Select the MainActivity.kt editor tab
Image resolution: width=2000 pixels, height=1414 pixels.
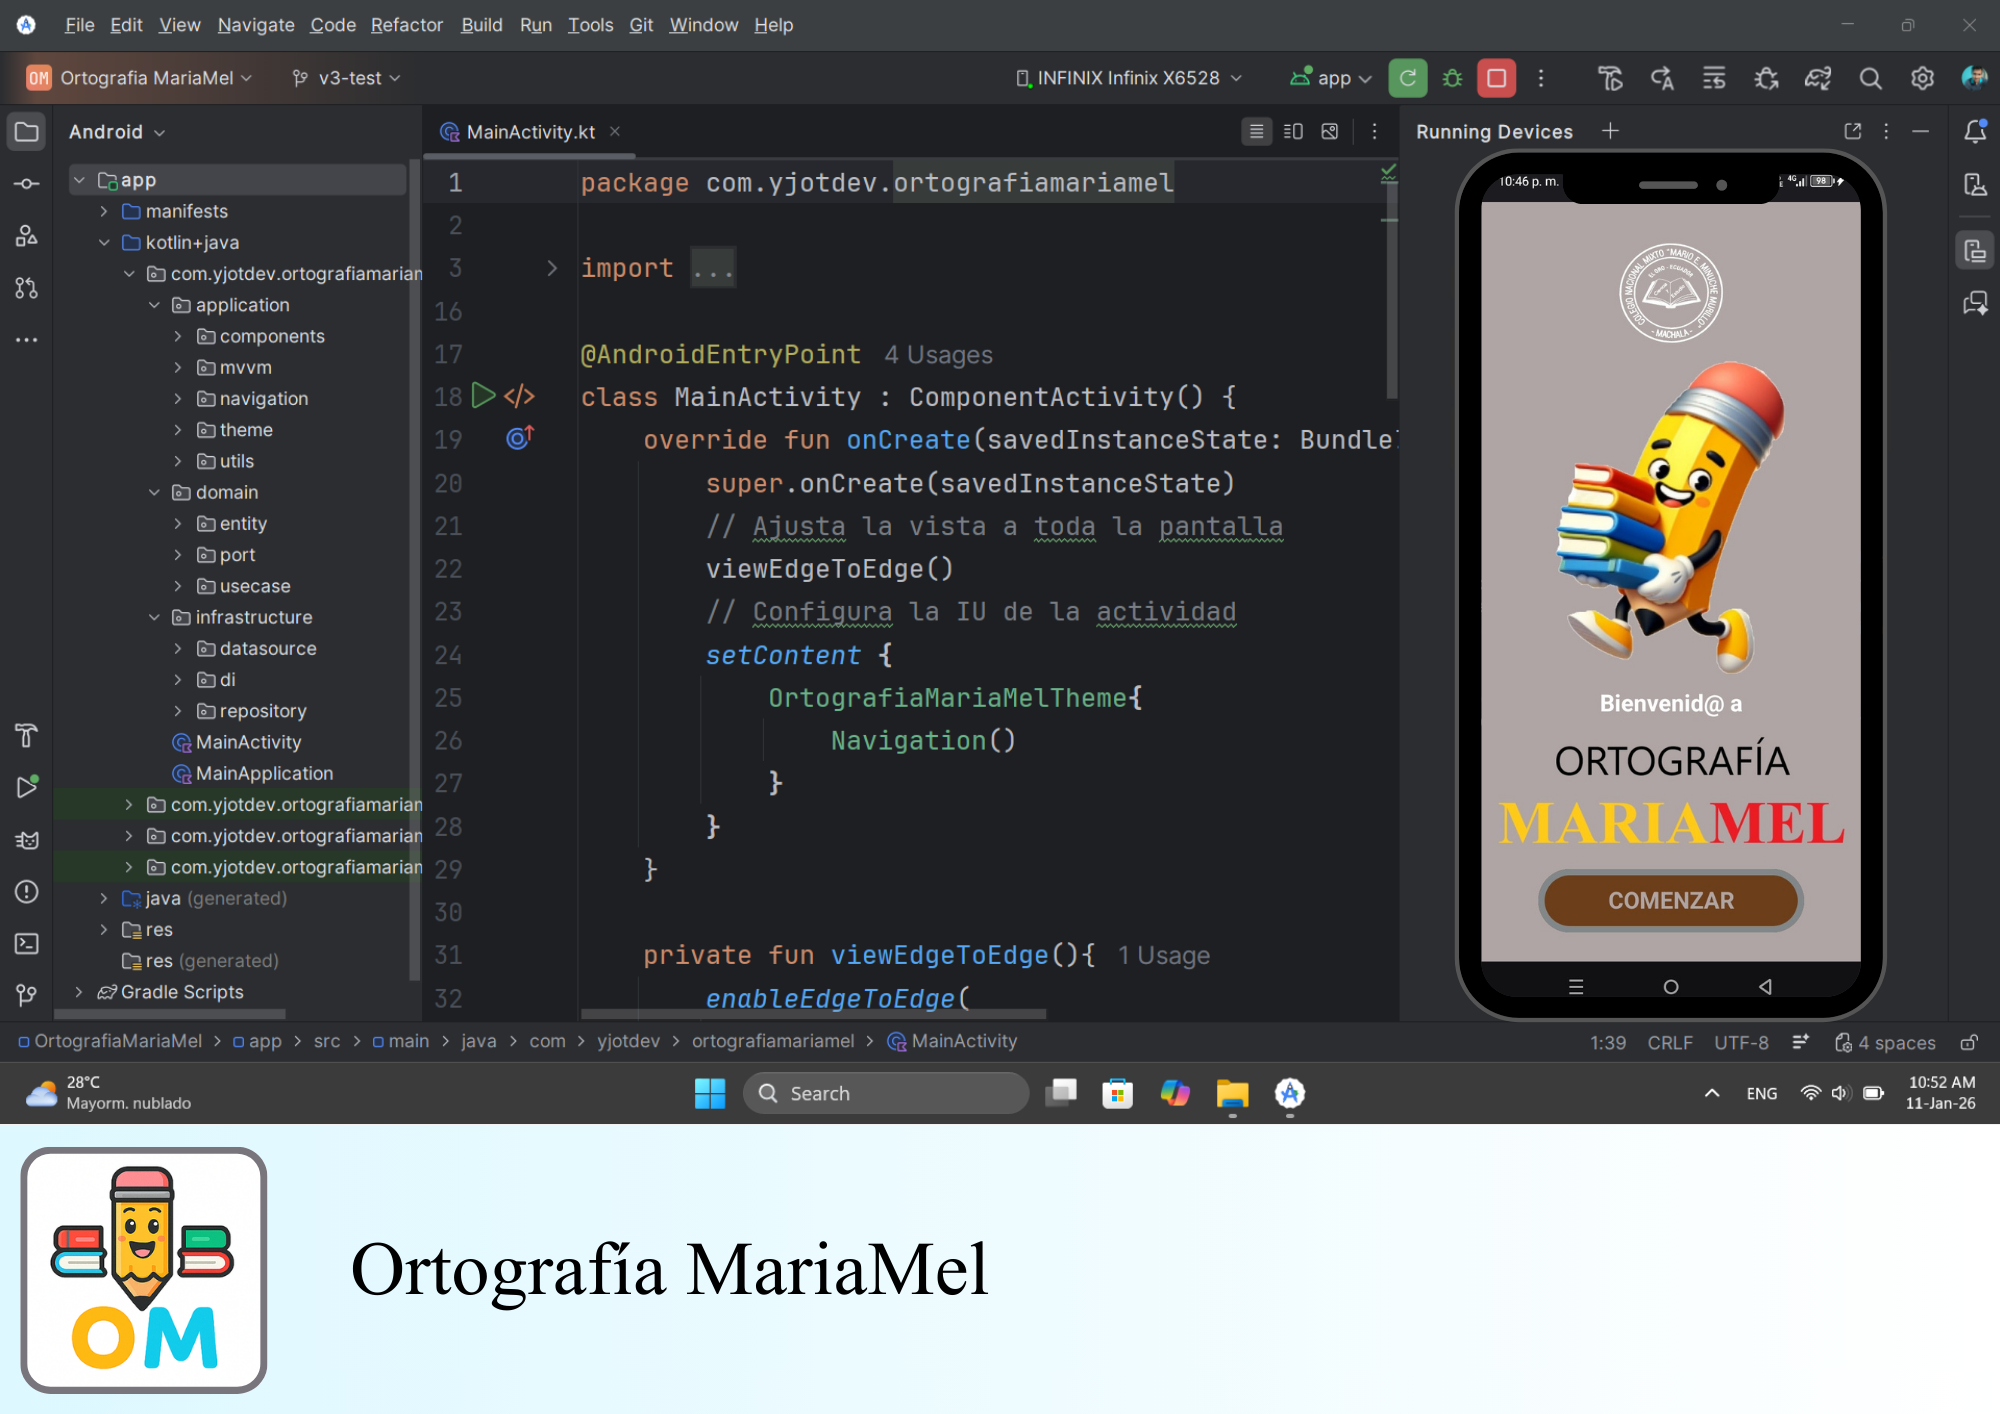(x=530, y=131)
